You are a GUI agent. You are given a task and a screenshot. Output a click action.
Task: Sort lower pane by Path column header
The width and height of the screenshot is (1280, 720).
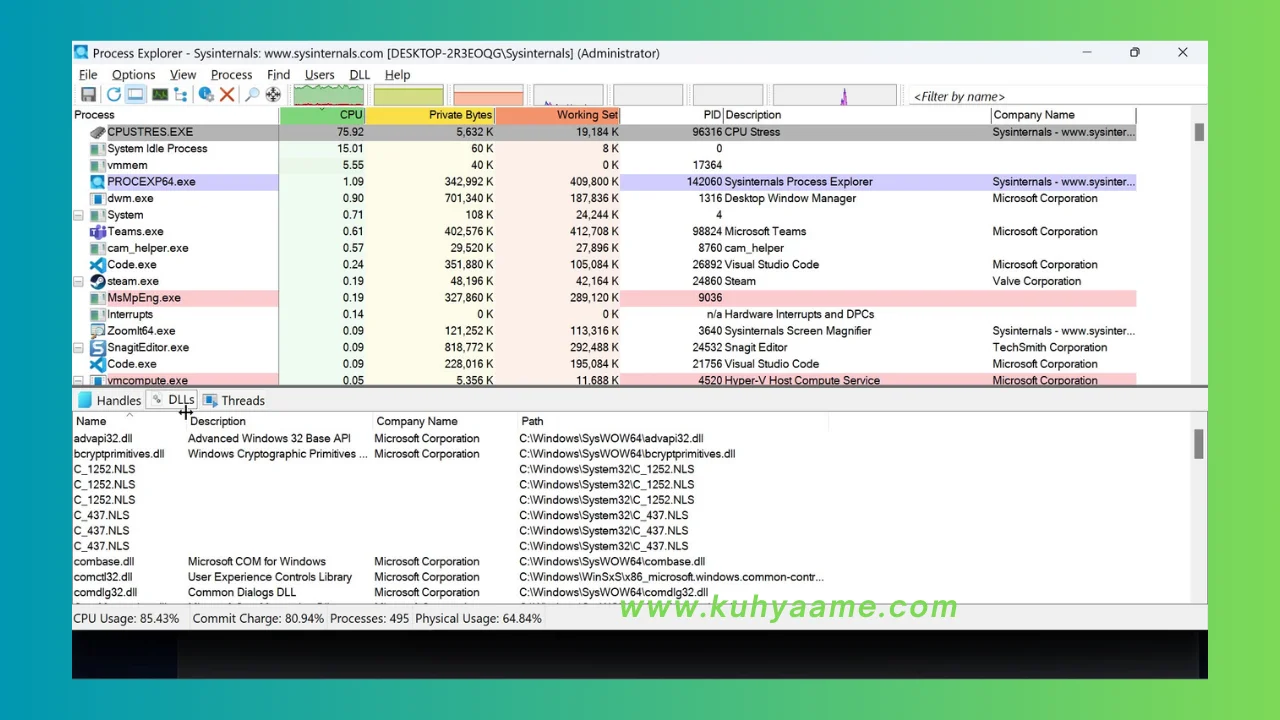[673, 421]
